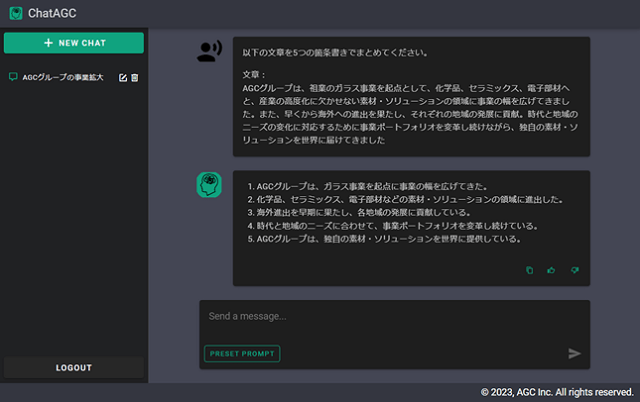Click the chat bubble icon beside AGCグループの事業拡大
Viewport: 640px width, 402px height.
(x=12, y=77)
